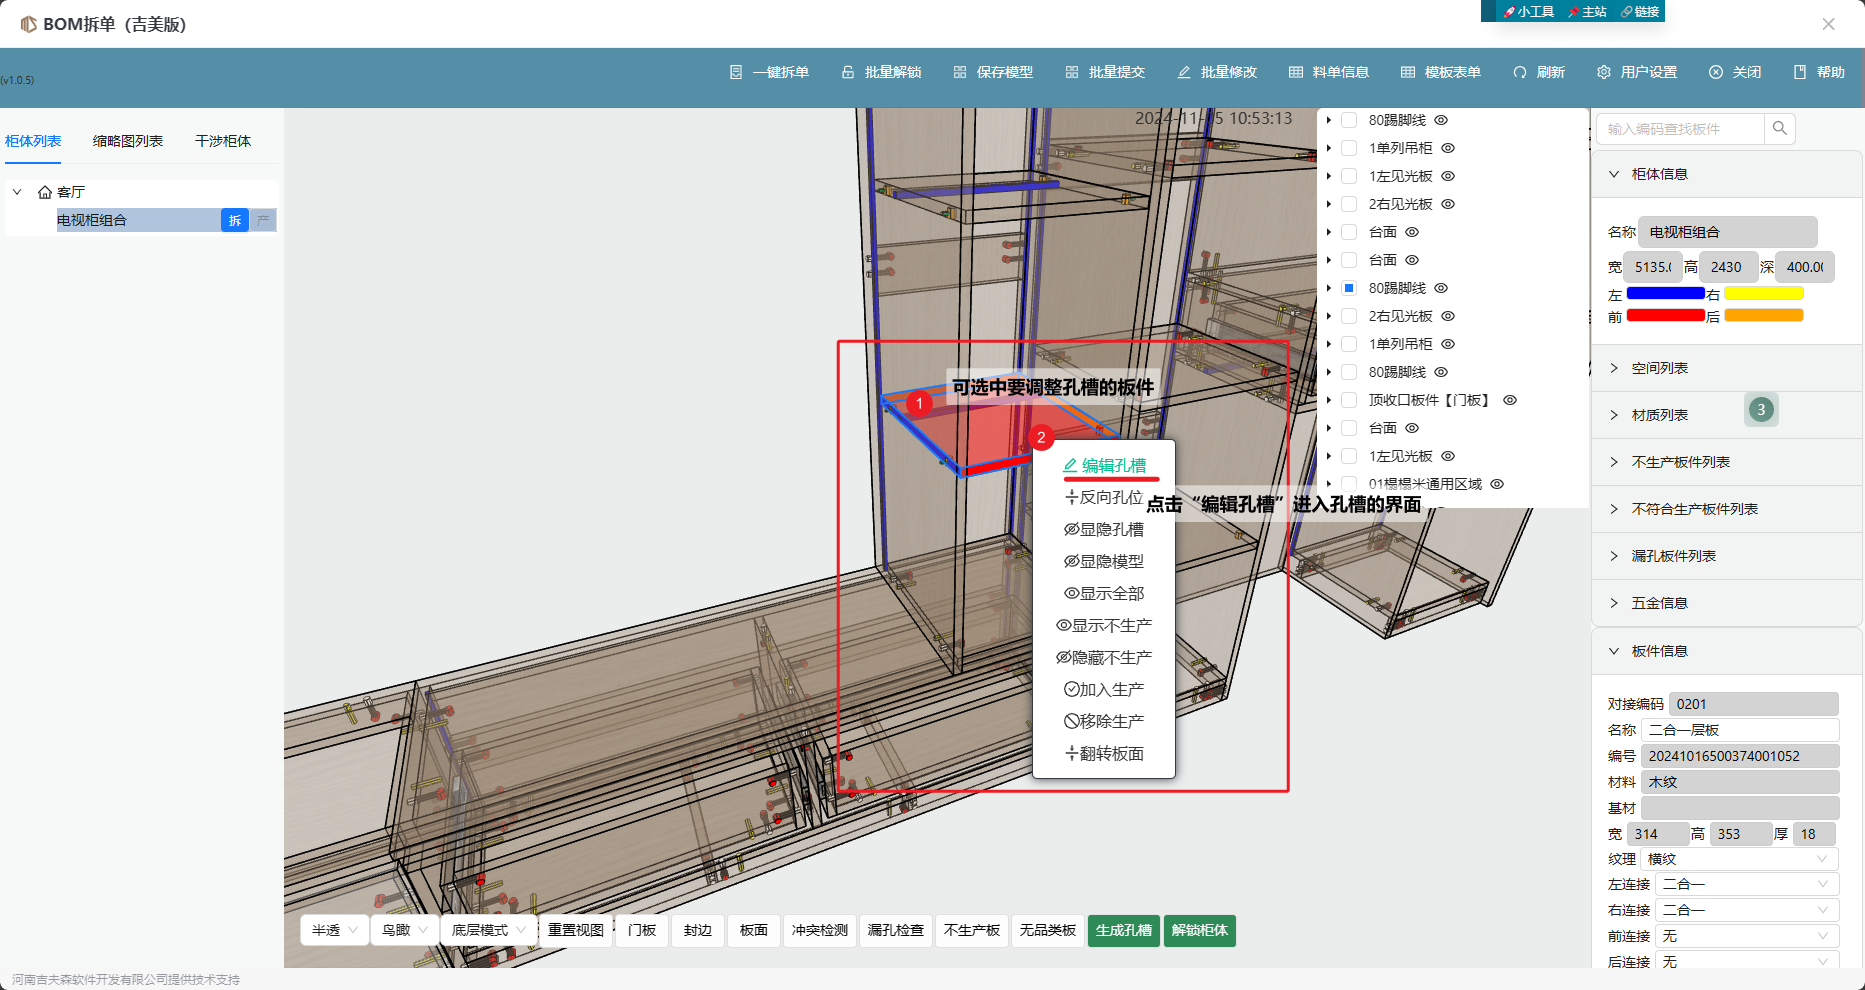The width and height of the screenshot is (1865, 990).
Task: Check the 1左见光板 checkbox at top
Action: (1349, 176)
